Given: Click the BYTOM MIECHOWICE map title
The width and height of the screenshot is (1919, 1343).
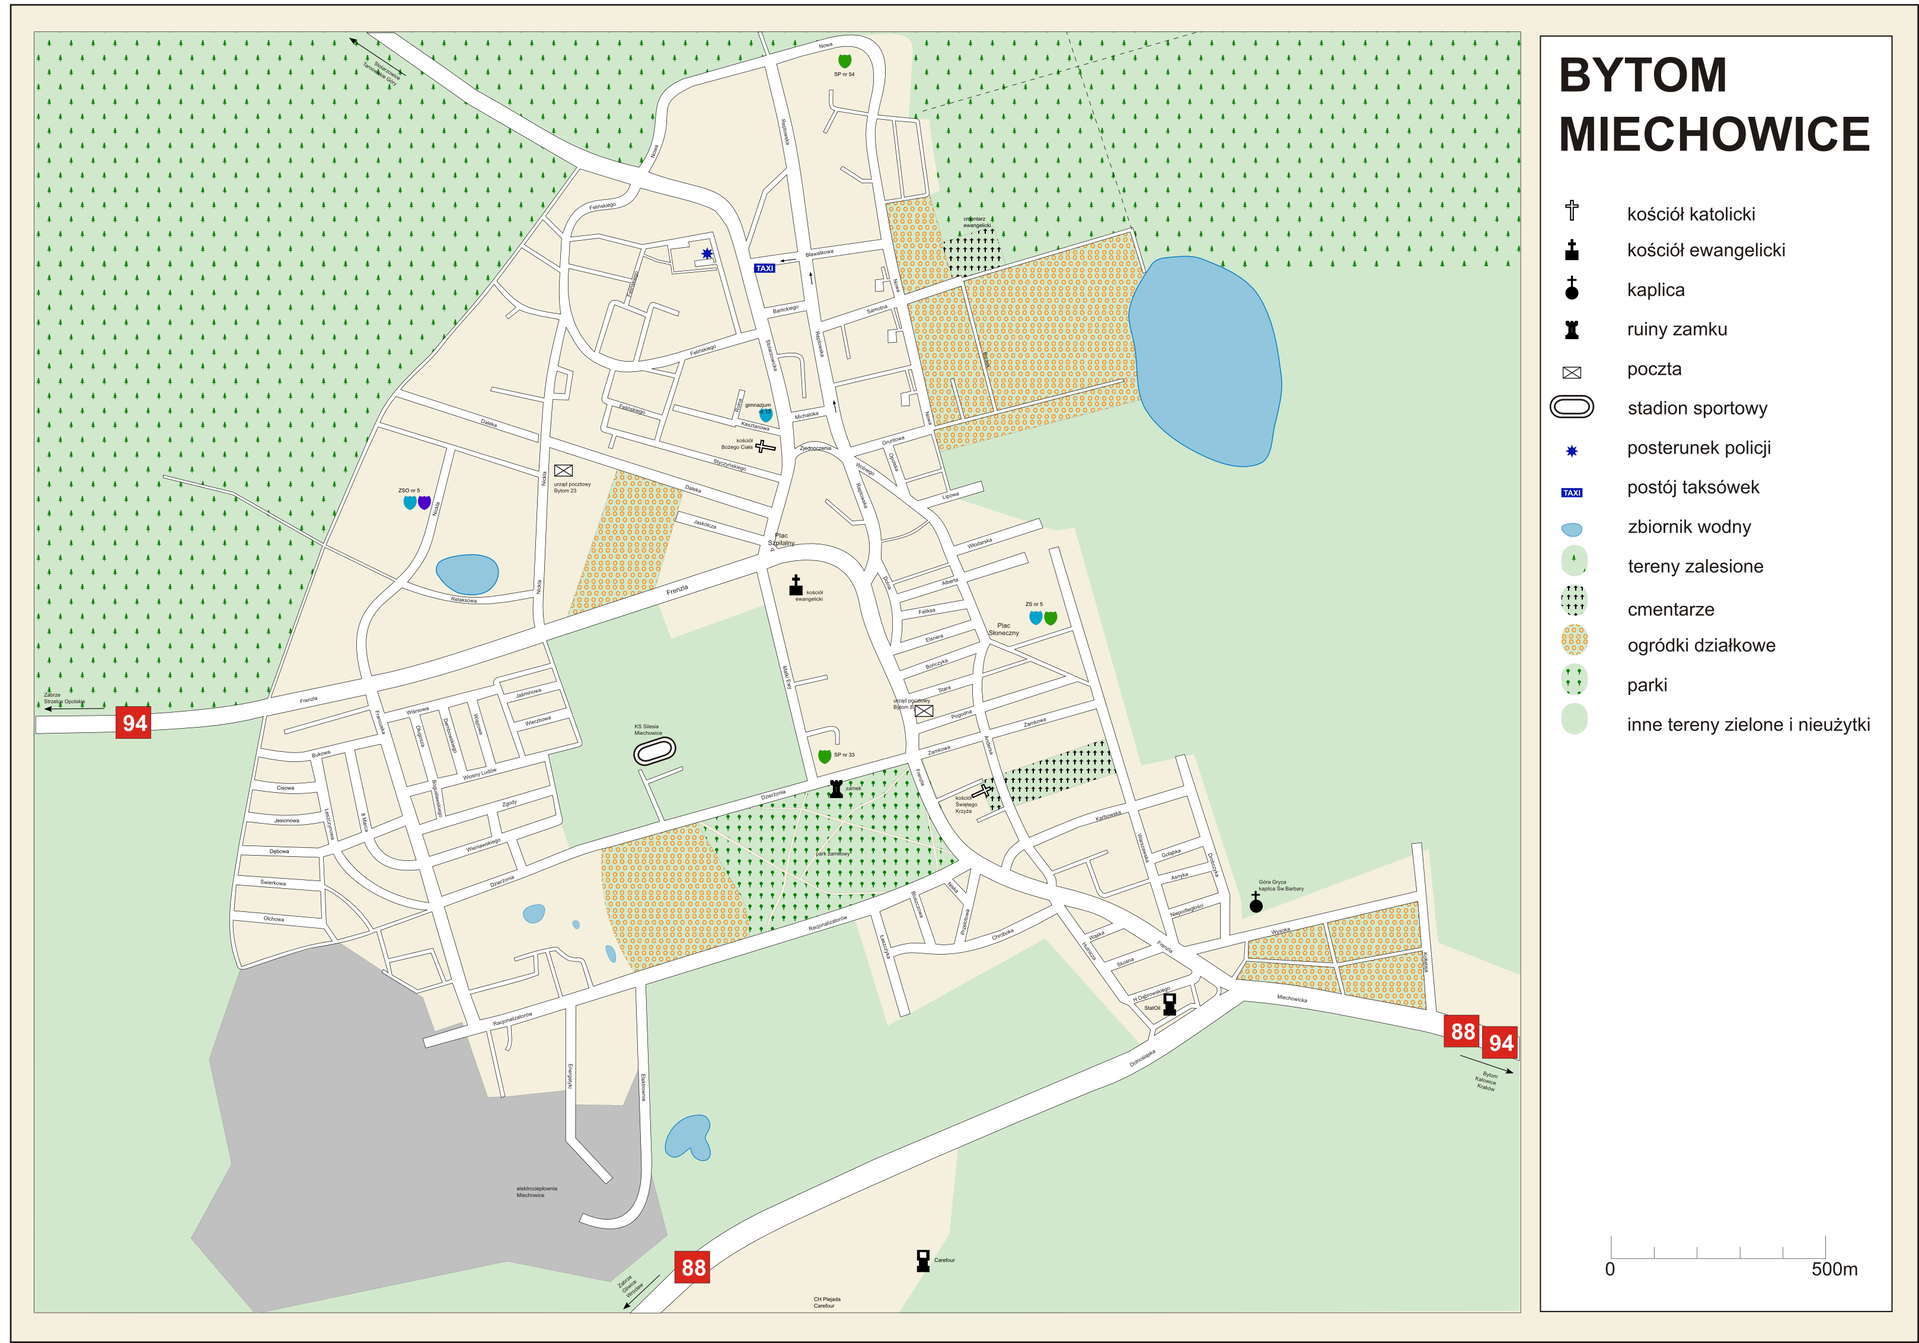Looking at the screenshot, I should 1713,105.
